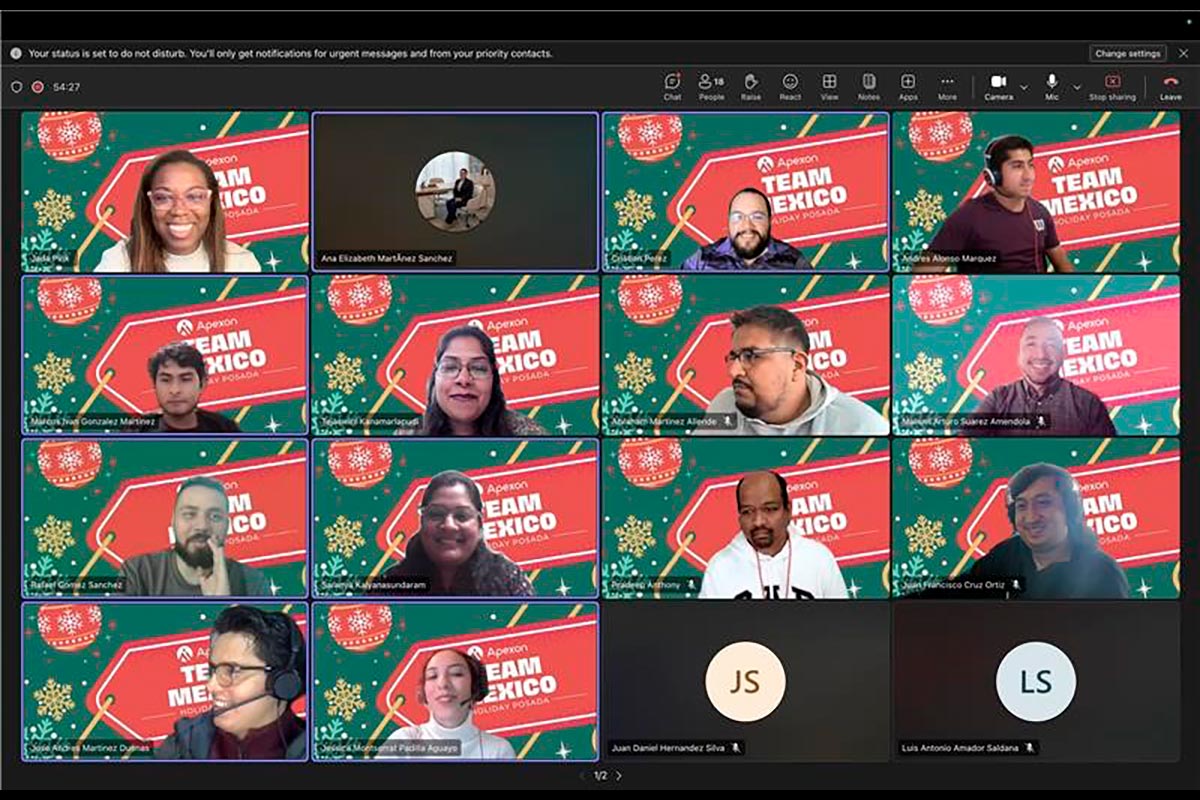Screen dimensions: 1200x800
Task: Mute the Mic
Action: 1052,86
